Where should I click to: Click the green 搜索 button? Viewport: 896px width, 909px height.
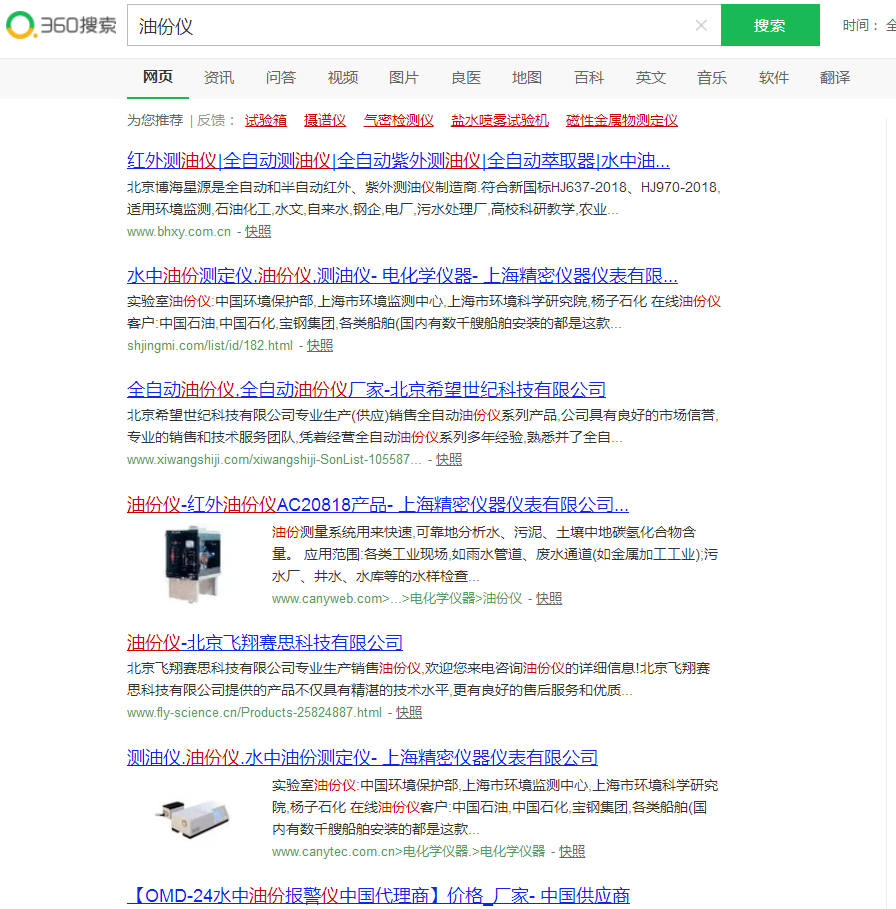click(x=770, y=25)
